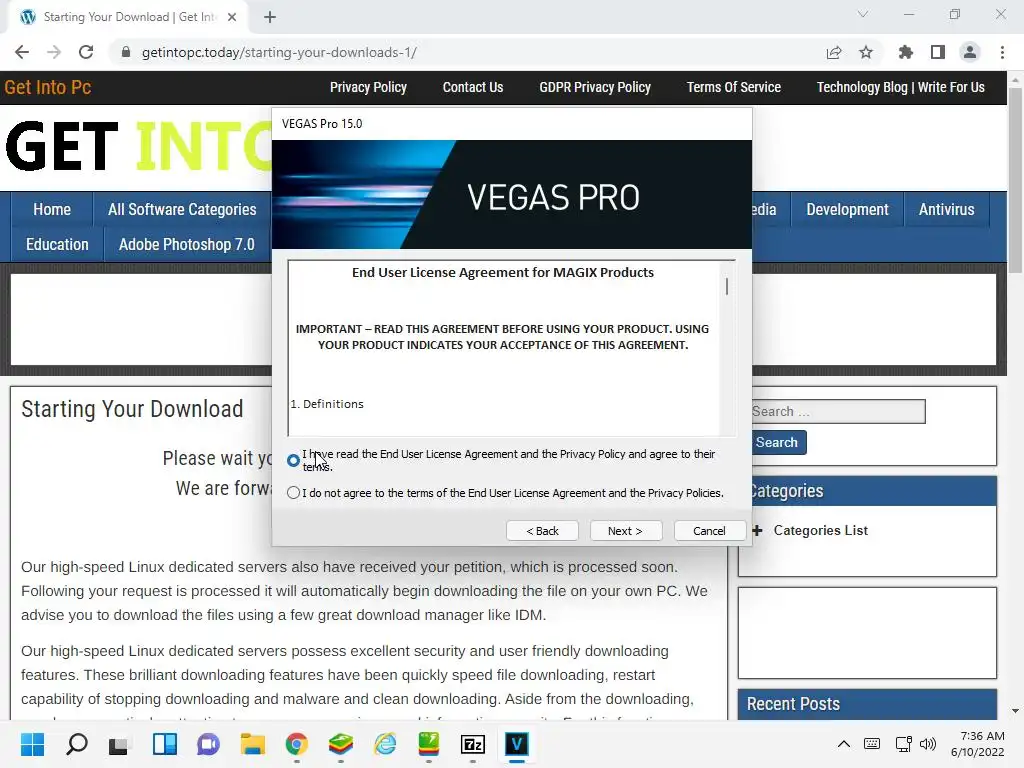Open clock and date 7:36 AM
Viewport: 1024px width, 768px height.
tap(978, 744)
